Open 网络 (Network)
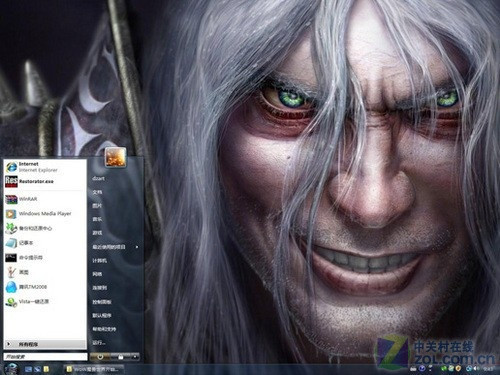This screenshot has height=375, width=500. point(97,274)
